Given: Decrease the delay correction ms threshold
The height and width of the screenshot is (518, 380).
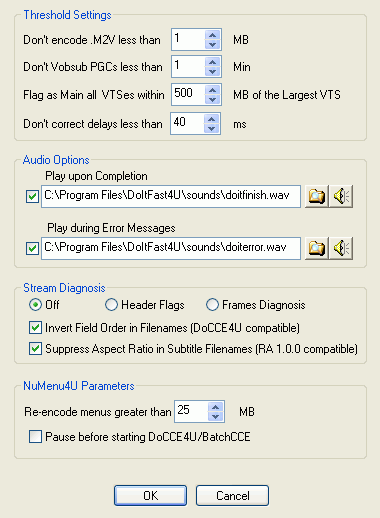Looking at the screenshot, I should [211, 128].
